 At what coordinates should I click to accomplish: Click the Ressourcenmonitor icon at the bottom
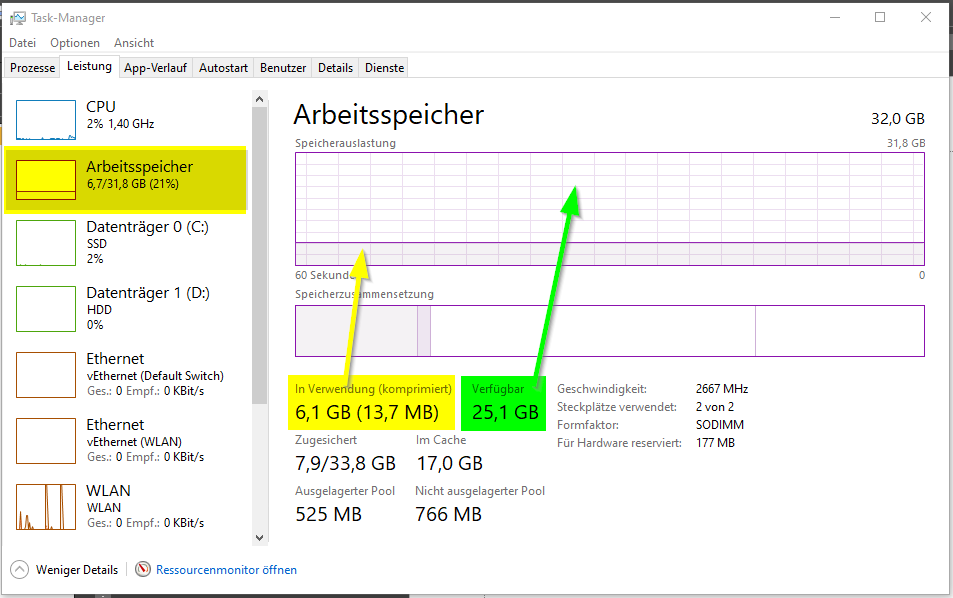[x=143, y=570]
